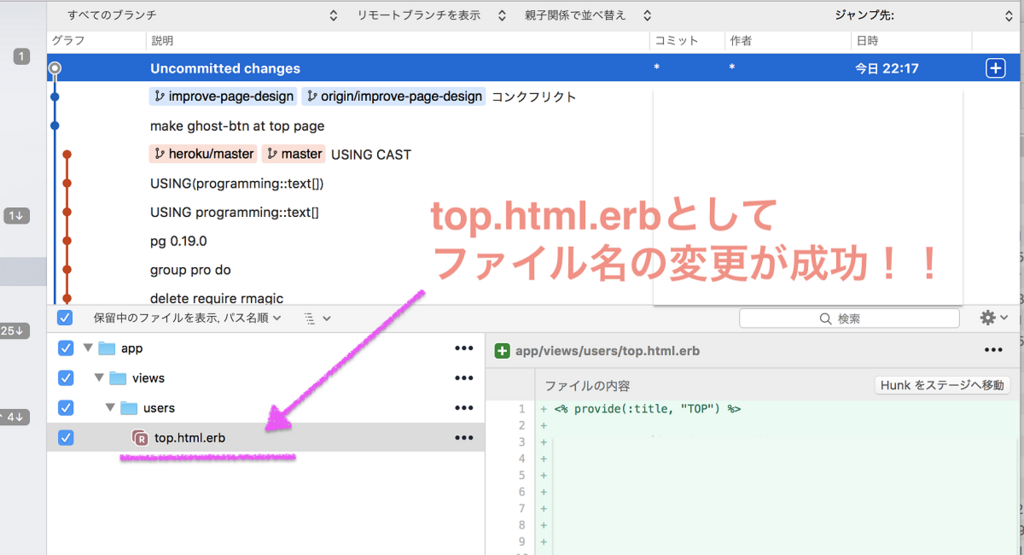The width and height of the screenshot is (1024, 555).
Task: Click the sidebar badge showing 4↓
Action: click(x=14, y=417)
